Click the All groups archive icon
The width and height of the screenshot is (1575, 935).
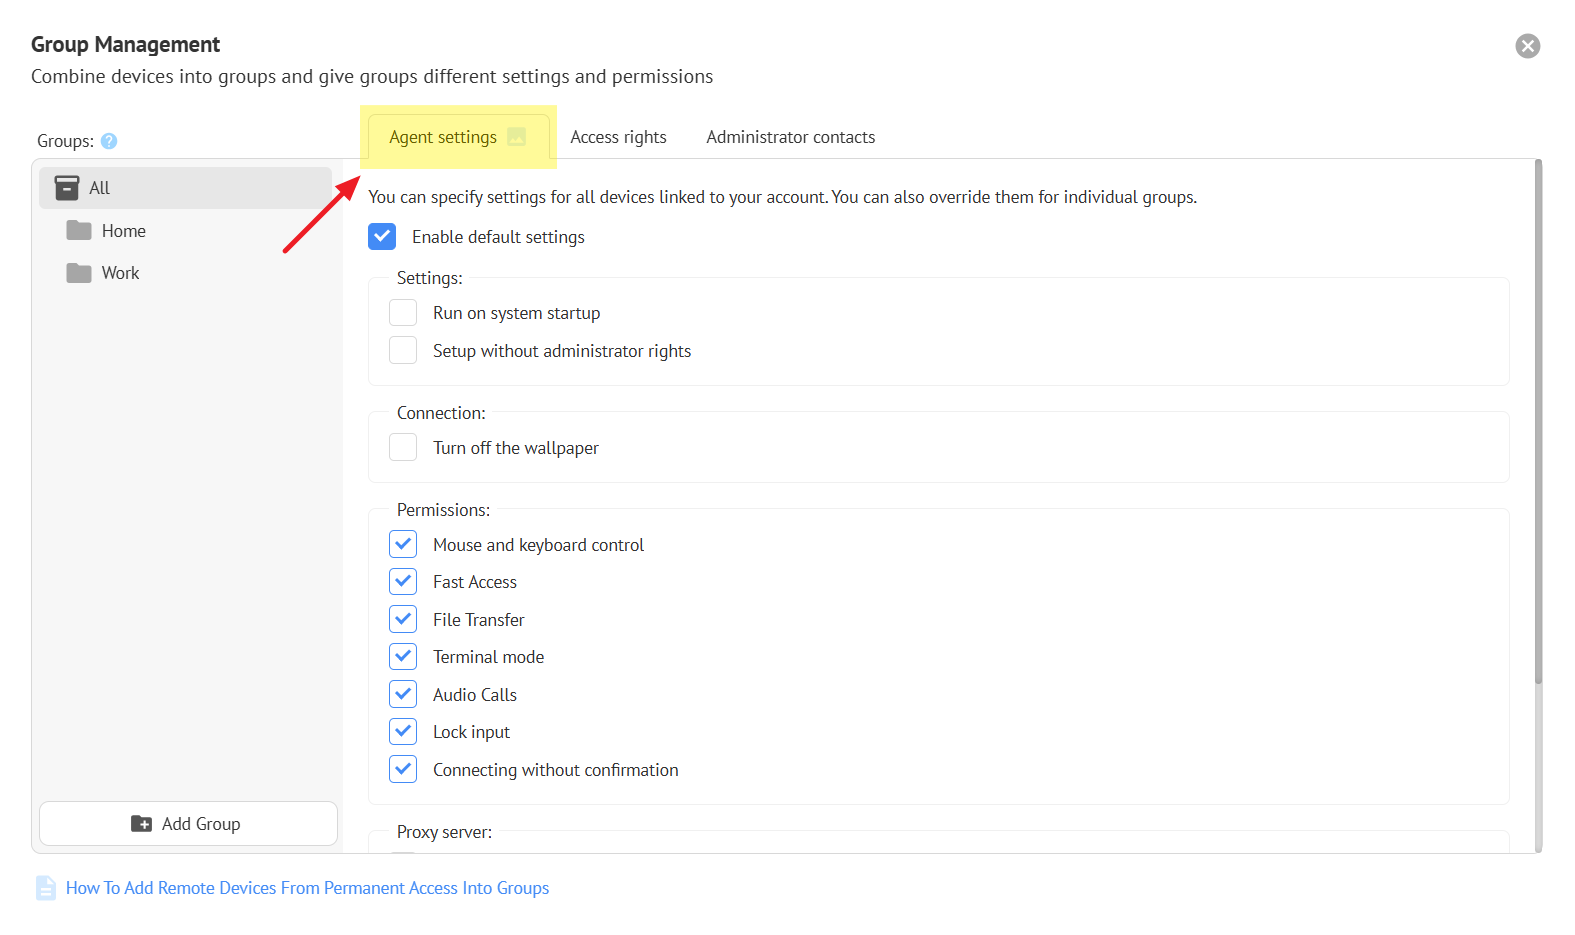pos(67,188)
